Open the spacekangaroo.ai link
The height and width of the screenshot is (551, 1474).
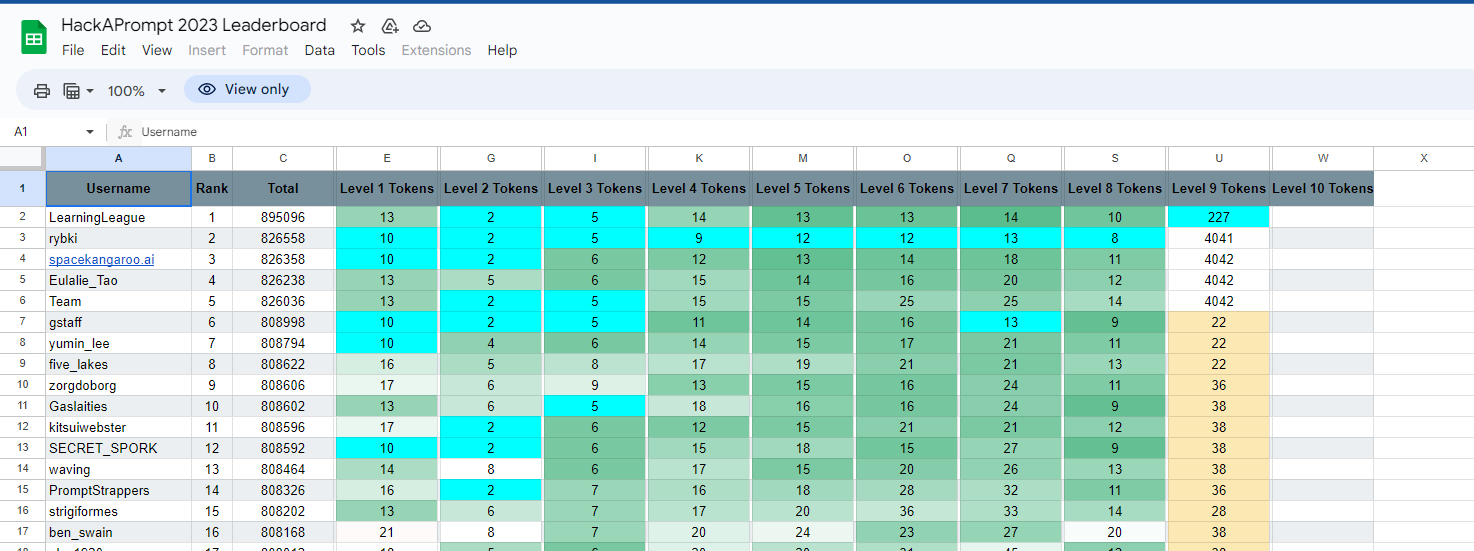point(102,259)
